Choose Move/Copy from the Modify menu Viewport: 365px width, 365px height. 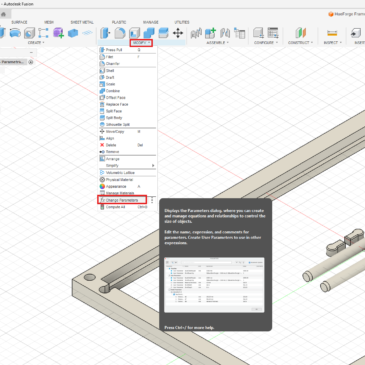click(127, 132)
